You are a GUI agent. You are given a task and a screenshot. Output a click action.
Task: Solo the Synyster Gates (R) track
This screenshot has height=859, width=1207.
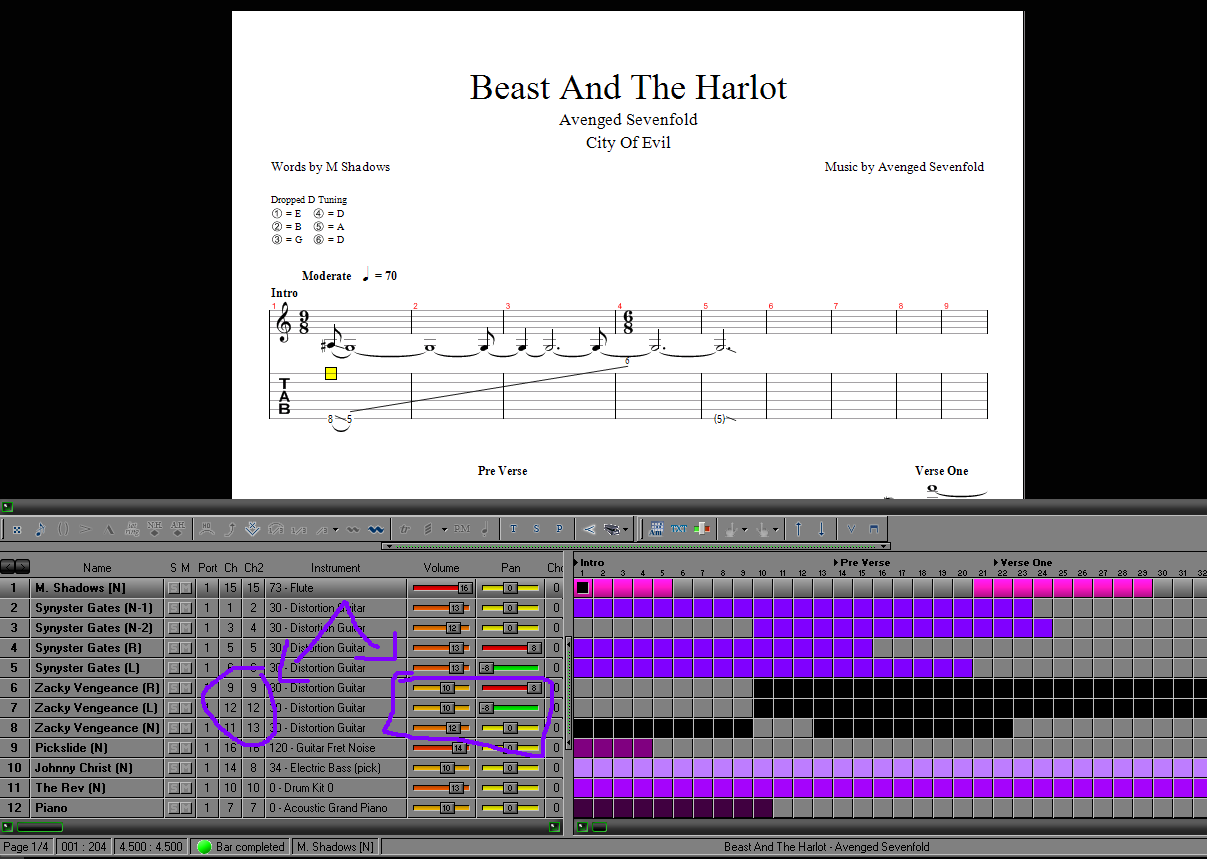point(174,648)
